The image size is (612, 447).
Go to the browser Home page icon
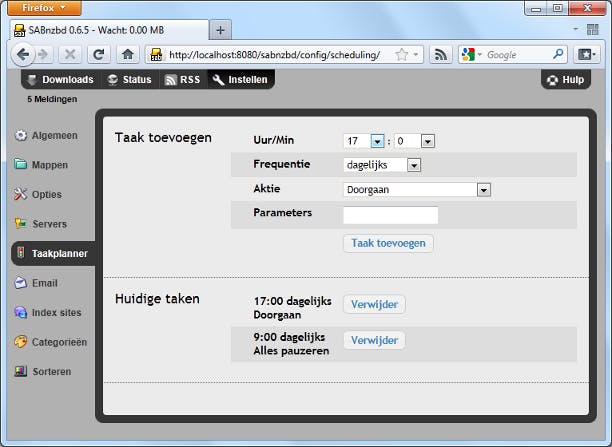click(128, 55)
